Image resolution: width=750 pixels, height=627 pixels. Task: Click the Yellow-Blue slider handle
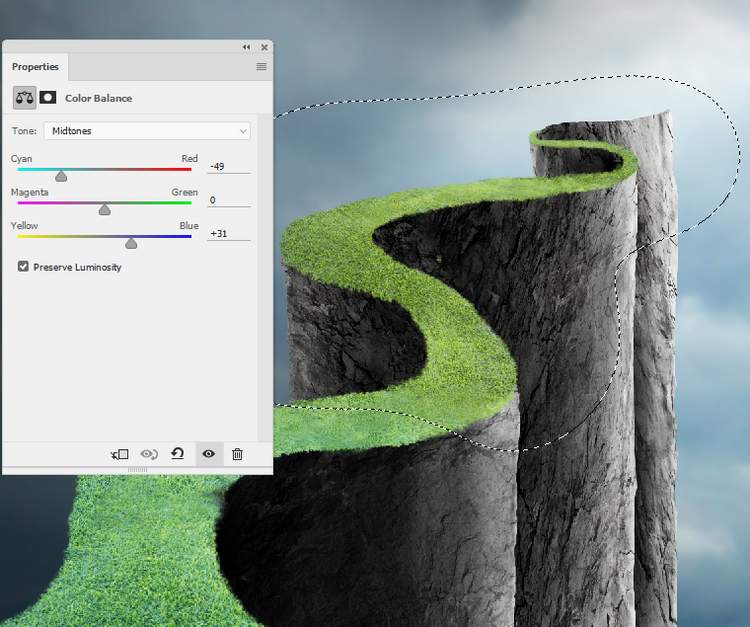tap(131, 243)
